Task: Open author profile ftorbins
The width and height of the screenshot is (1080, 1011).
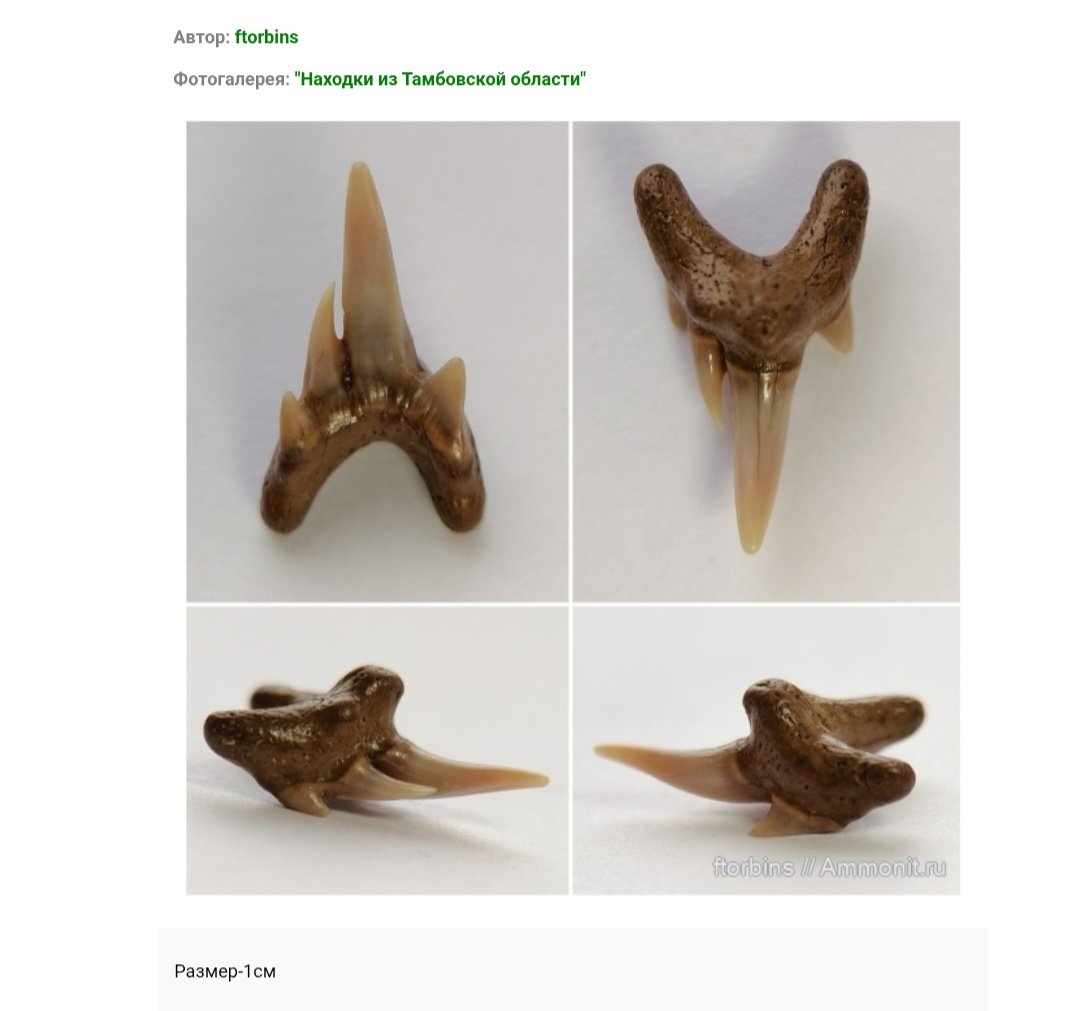Action: click(267, 37)
